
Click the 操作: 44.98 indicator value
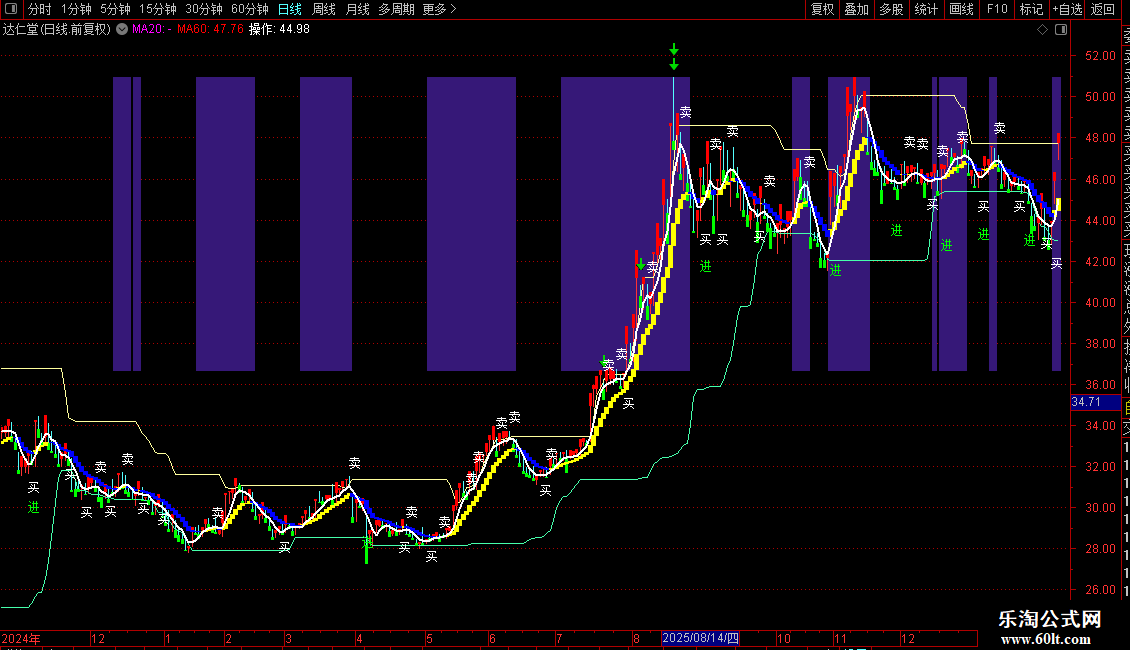point(279,30)
